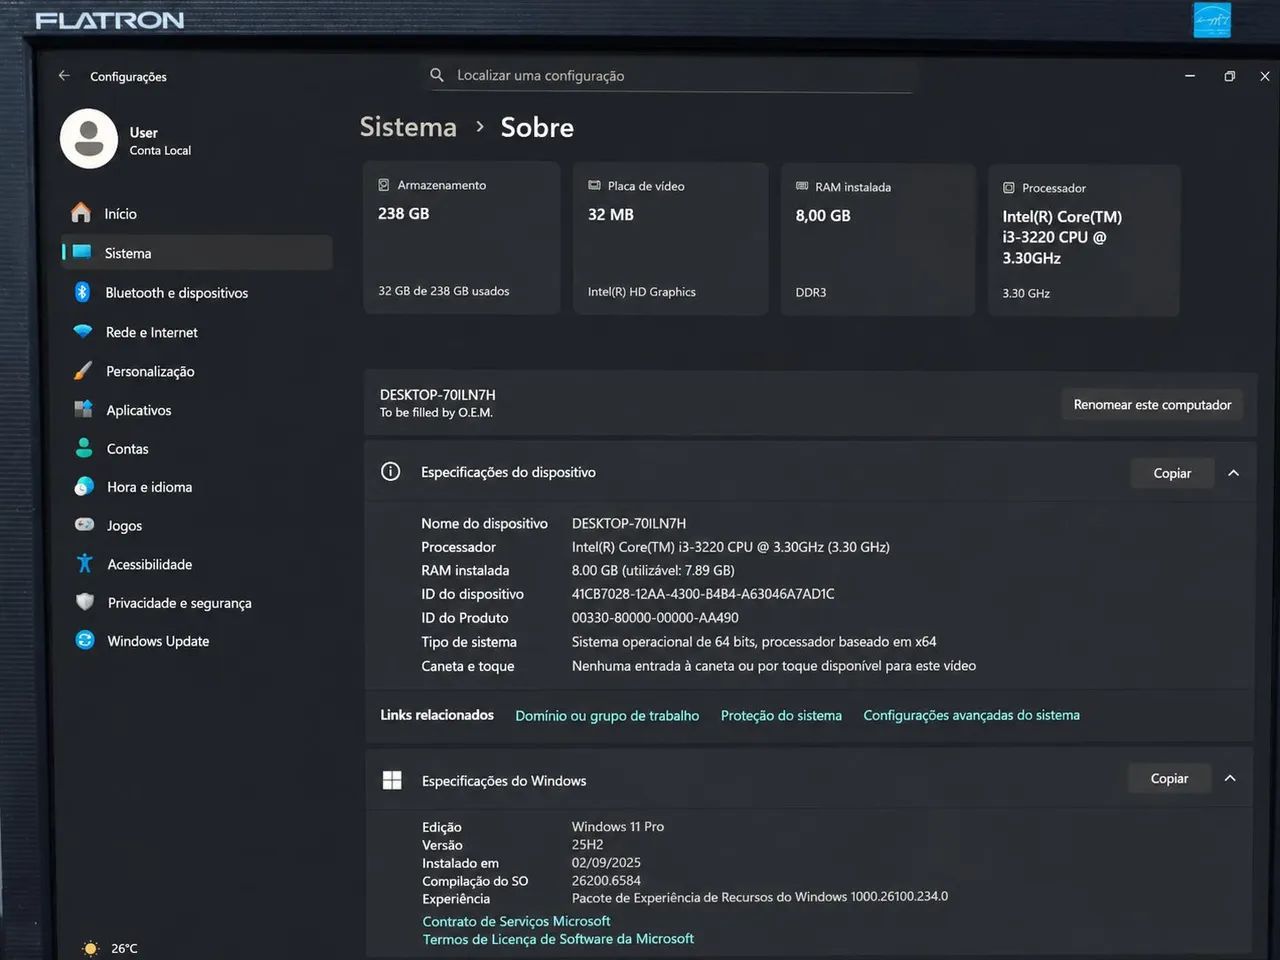The height and width of the screenshot is (960, 1280).
Task: Open Termos de Licença de Software link
Action: (558, 939)
